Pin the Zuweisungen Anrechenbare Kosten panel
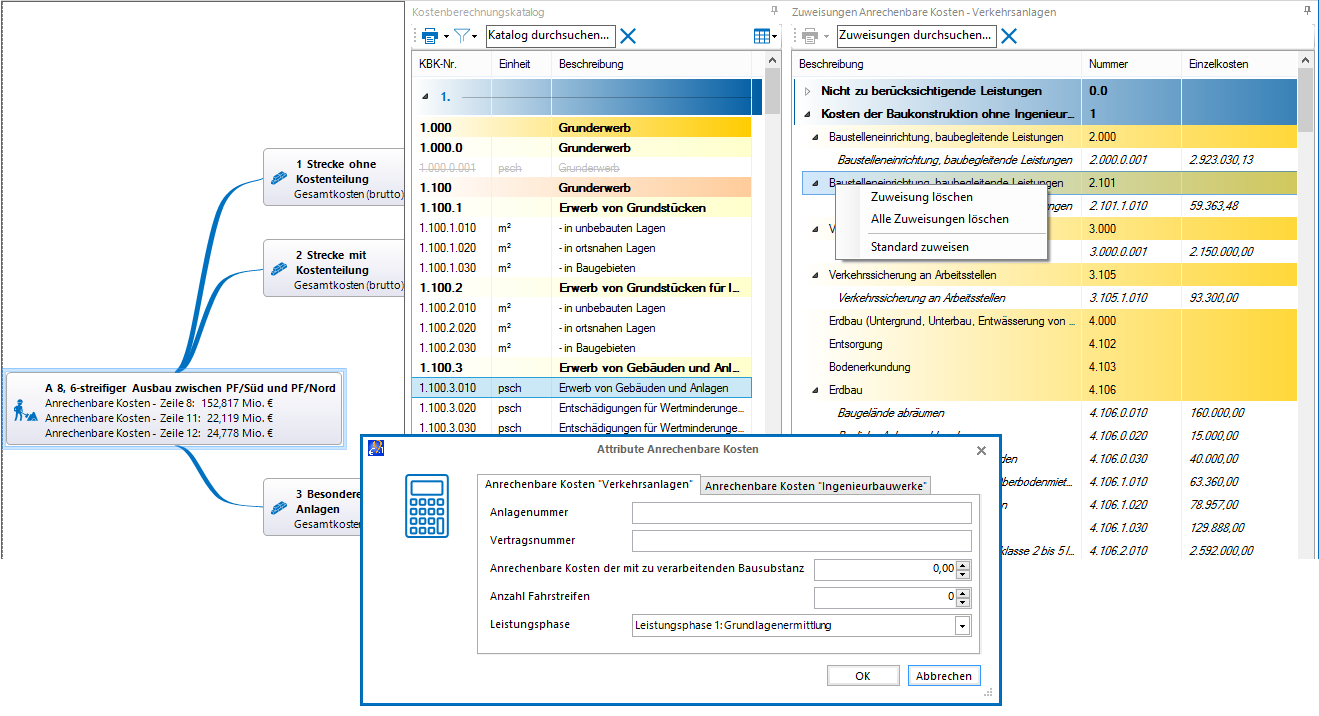1319x716 pixels. point(1309,10)
